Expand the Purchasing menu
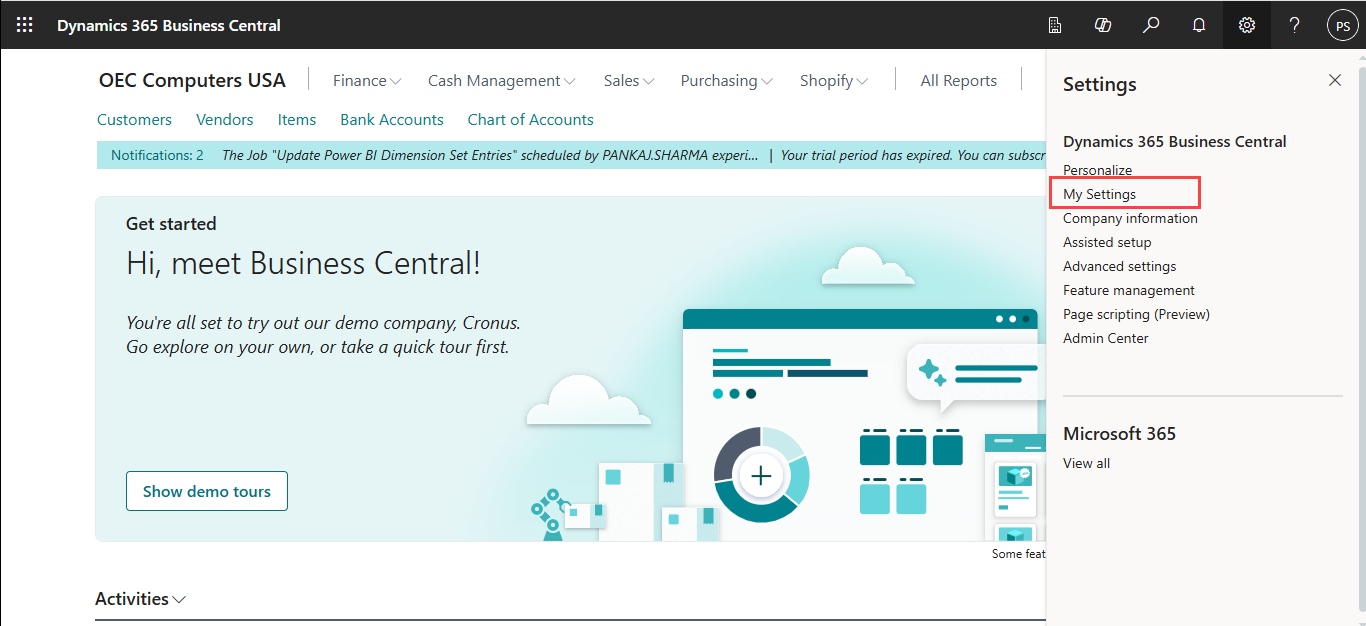The width and height of the screenshot is (1366, 626). (x=726, y=81)
